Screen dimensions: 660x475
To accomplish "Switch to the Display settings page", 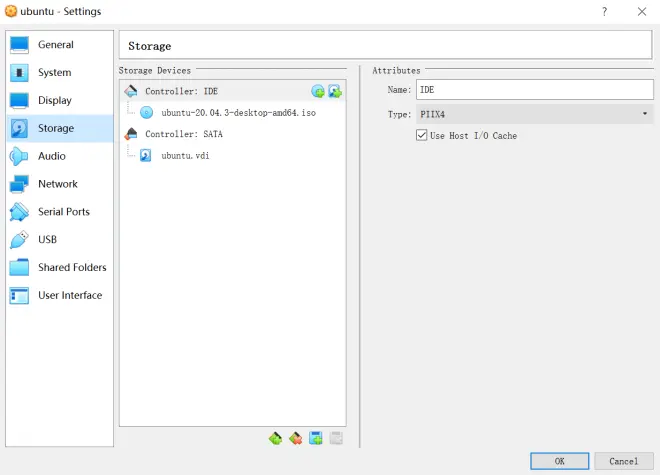I will point(60,100).
